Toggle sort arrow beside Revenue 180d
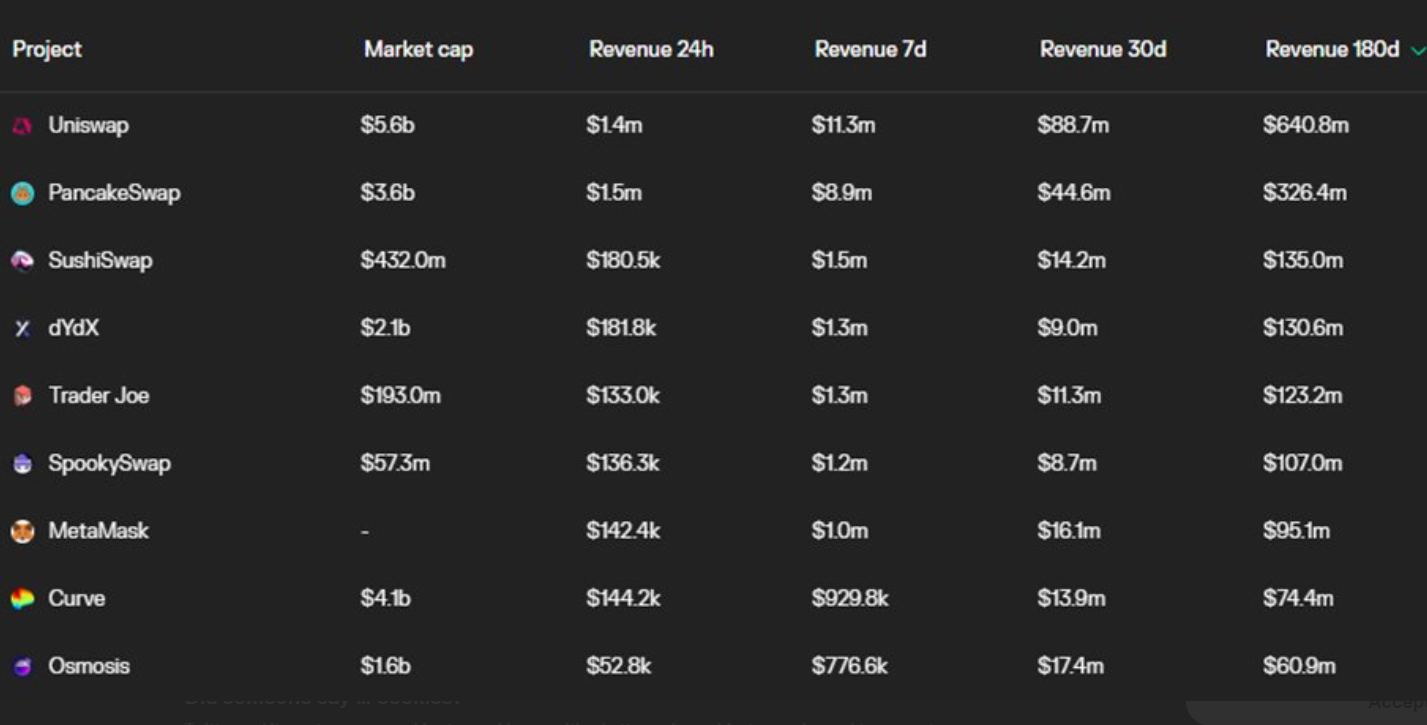Viewport: 1427px width, 725px height. point(1416,50)
